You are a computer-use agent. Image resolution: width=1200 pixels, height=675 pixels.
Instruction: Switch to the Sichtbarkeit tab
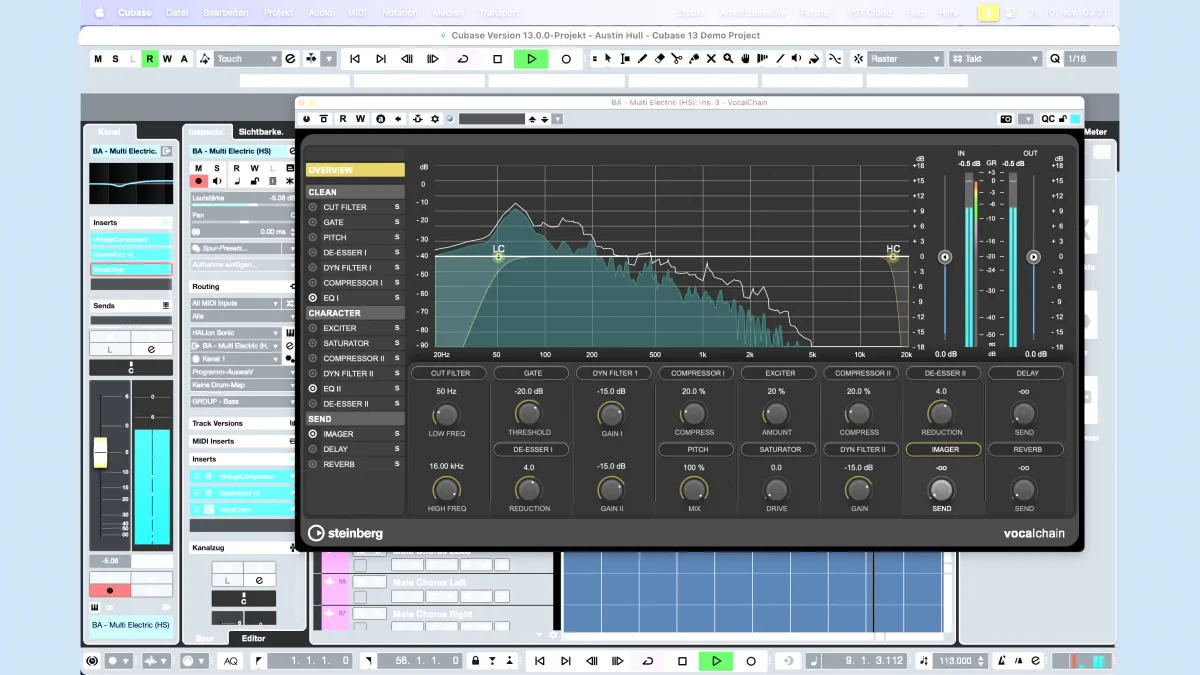261,131
